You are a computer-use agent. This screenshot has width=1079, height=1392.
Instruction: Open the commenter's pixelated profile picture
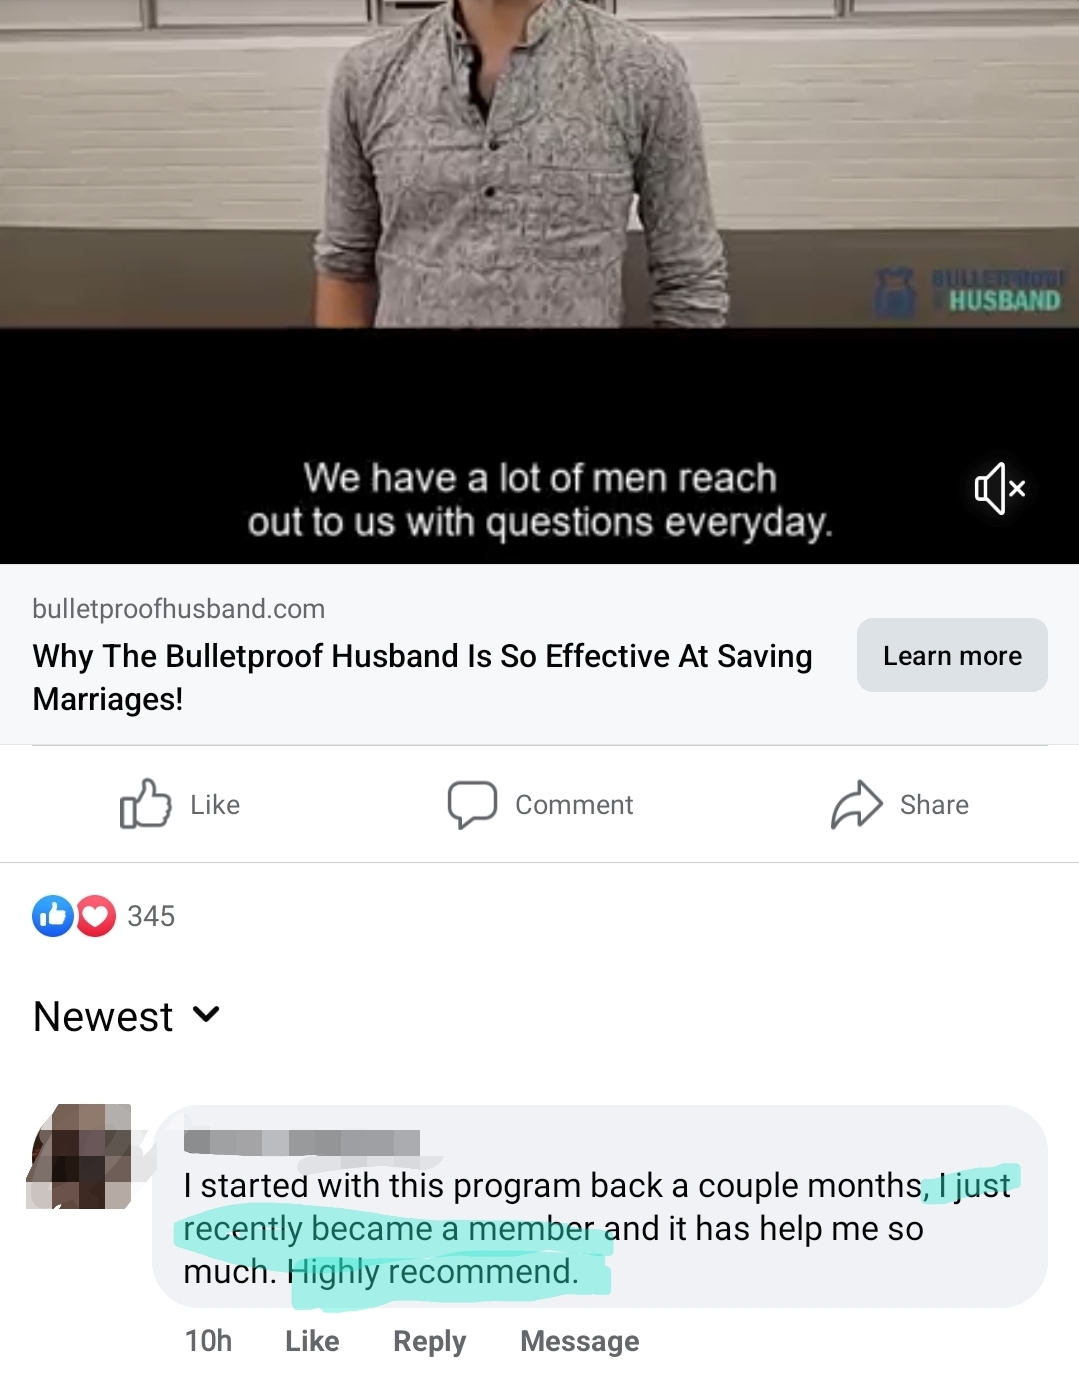click(x=80, y=1156)
